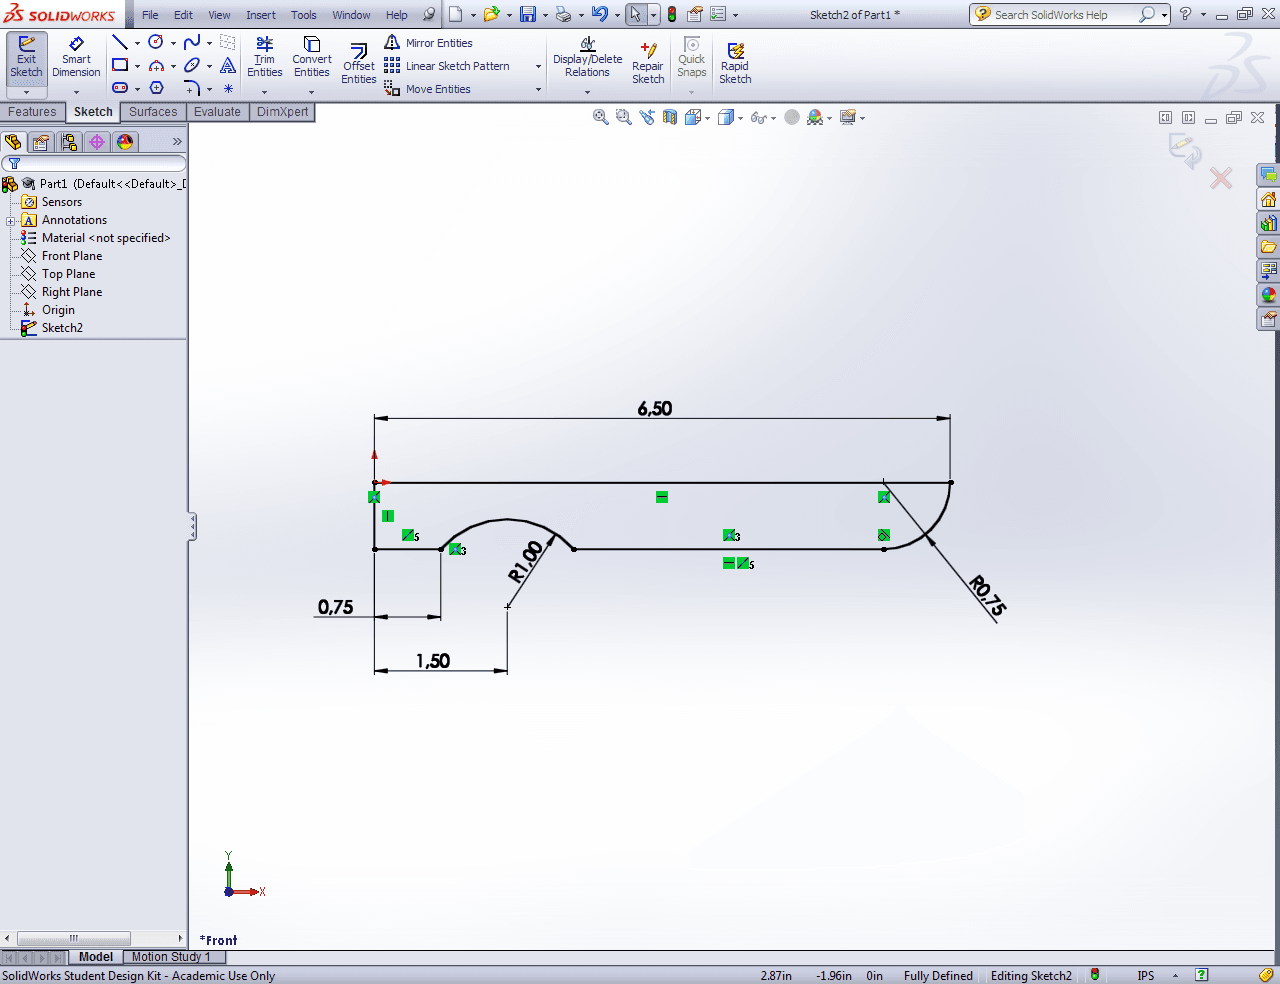Open the Trim Entities dropdown arrow
The width and height of the screenshot is (1280, 984).
tap(264, 92)
